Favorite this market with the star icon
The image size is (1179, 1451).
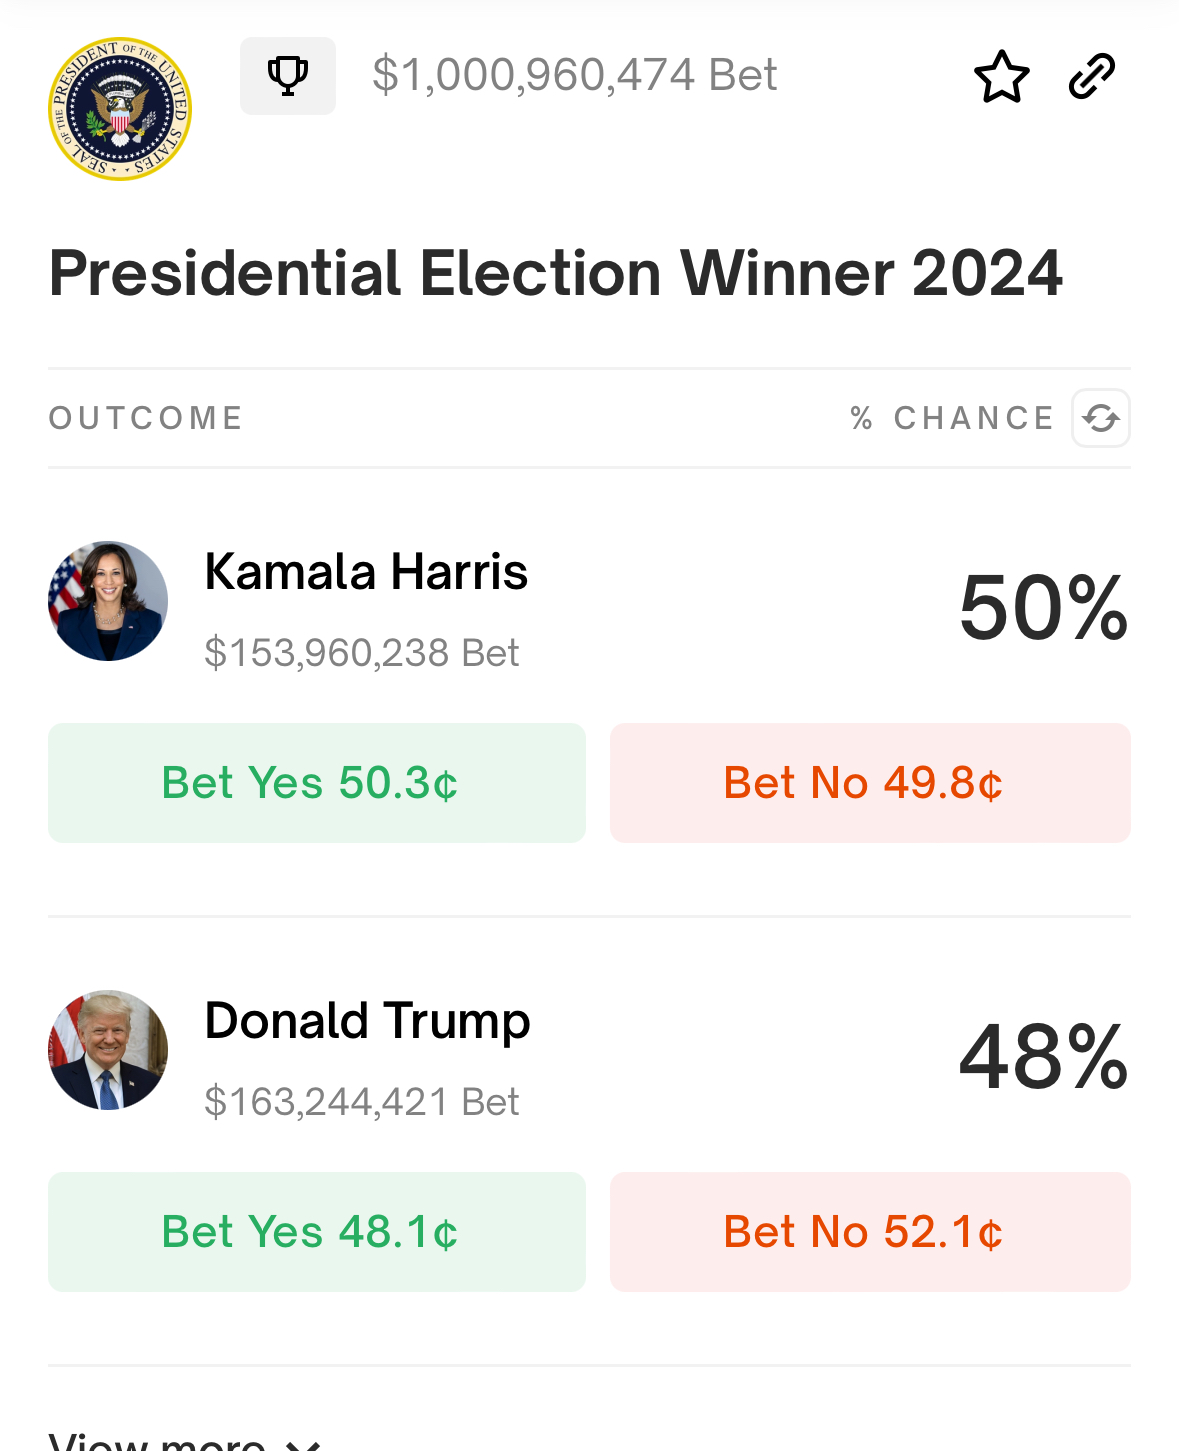[x=1001, y=77]
